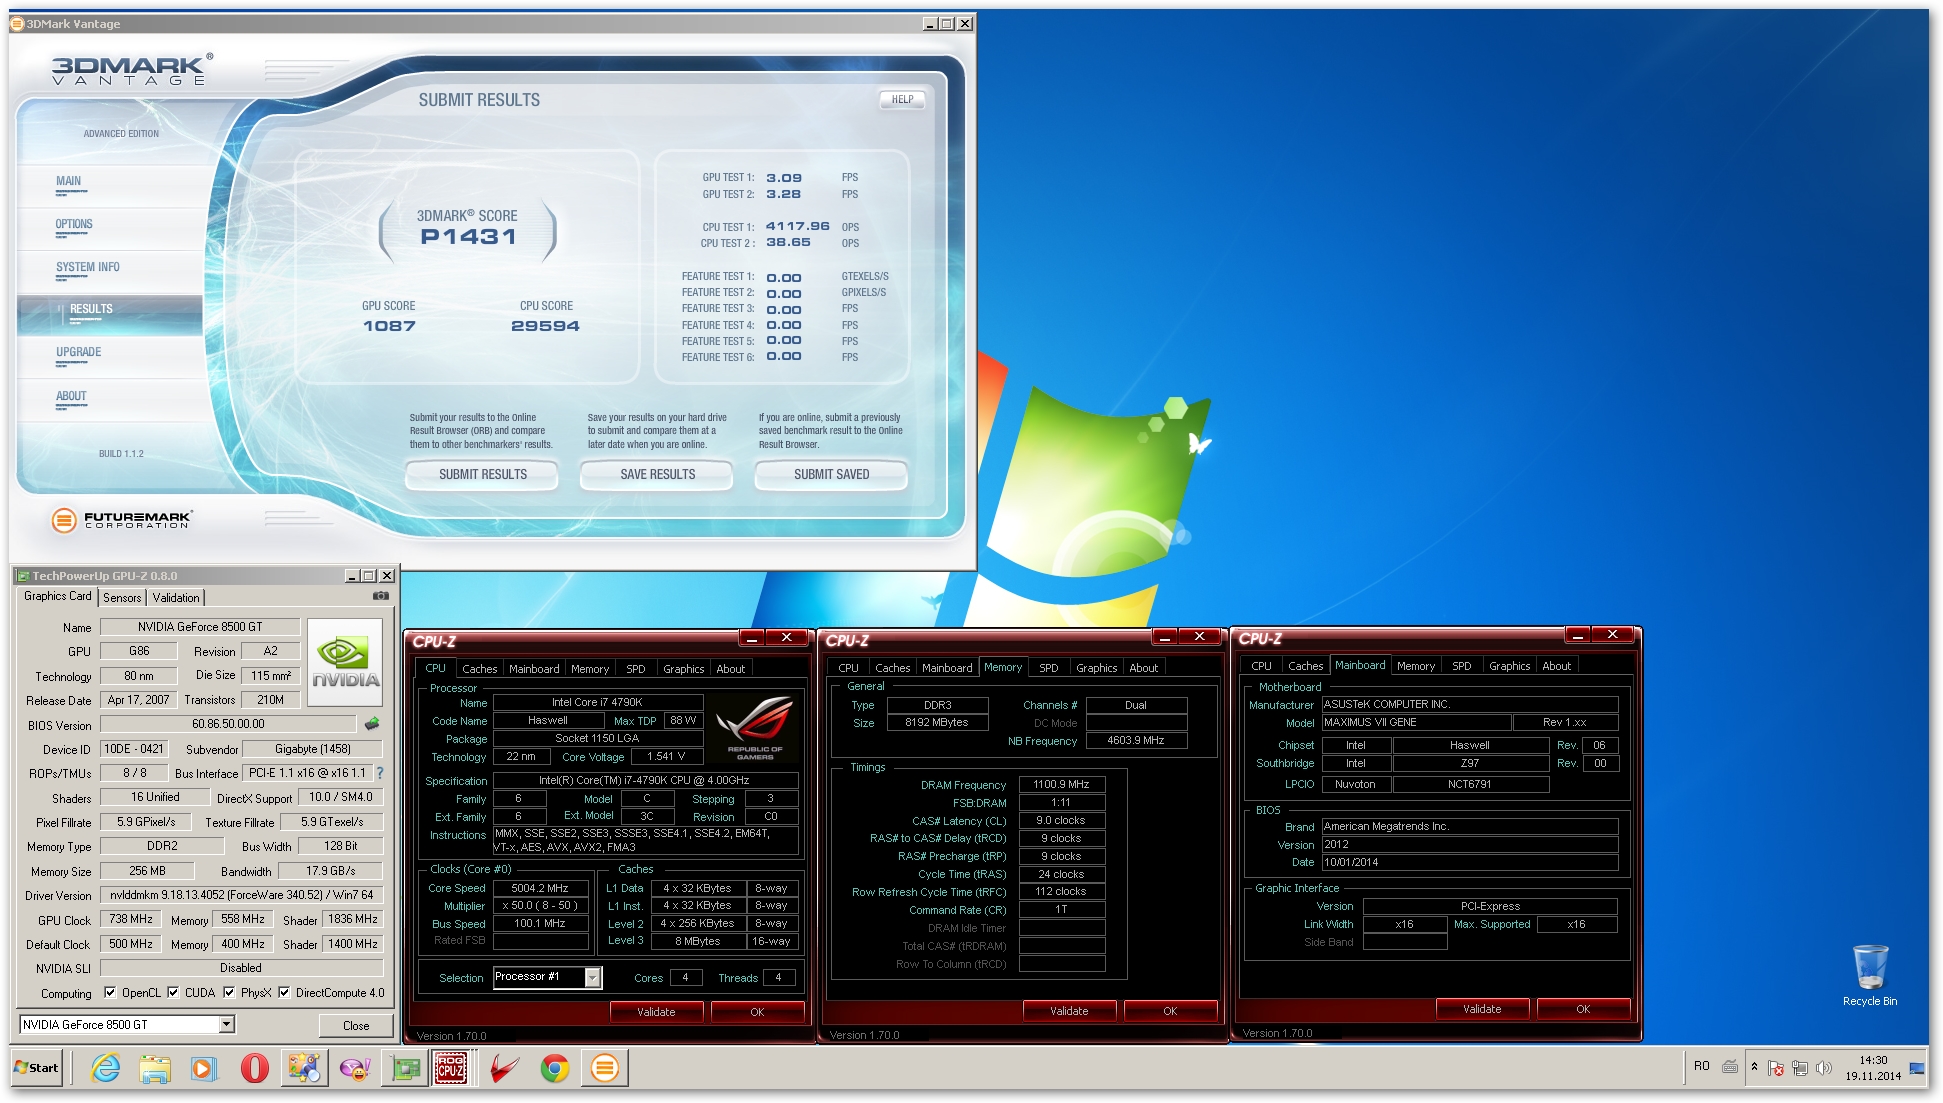This screenshot has width=1943, height=1103.
Task: Click the SUBMIT SAVED button
Action: click(831, 475)
